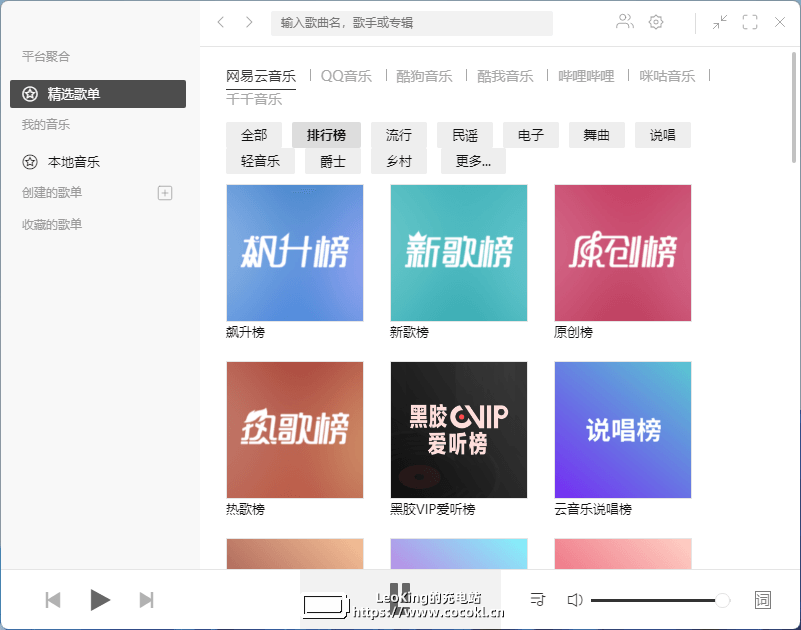Switch to 网易云音乐 tab
The height and width of the screenshot is (630, 801).
pyautogui.click(x=261, y=76)
